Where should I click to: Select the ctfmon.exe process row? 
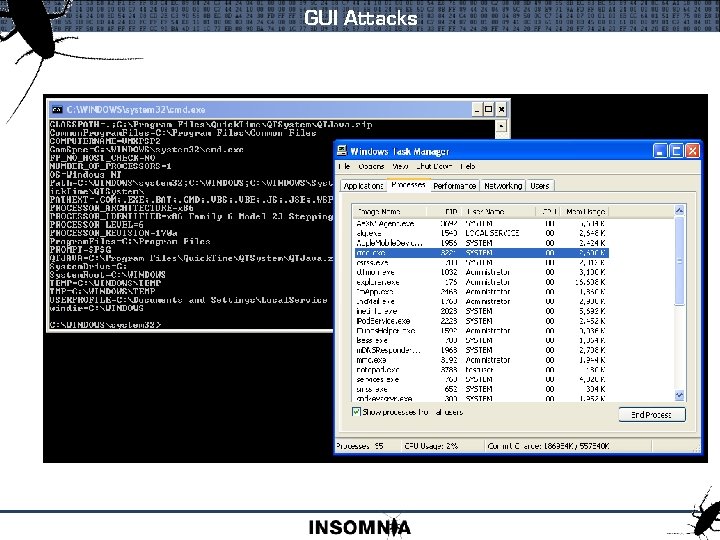click(x=481, y=272)
